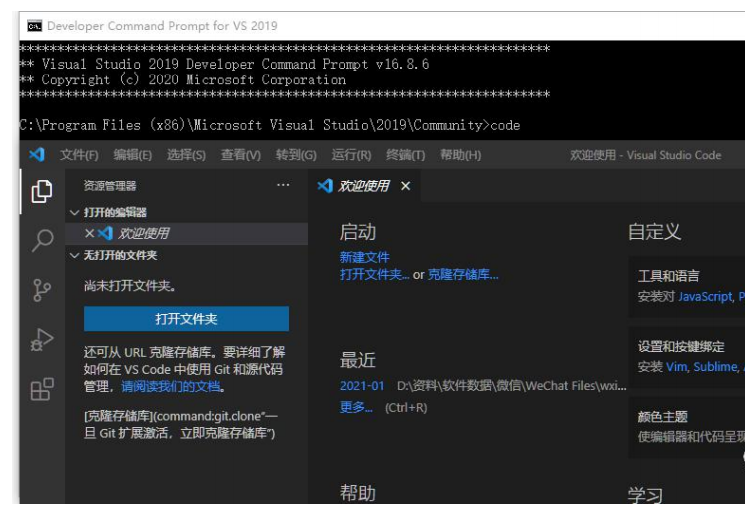The width and height of the screenshot is (745, 517).
Task: Click the command prompt window icon
Action: click(x=34, y=26)
